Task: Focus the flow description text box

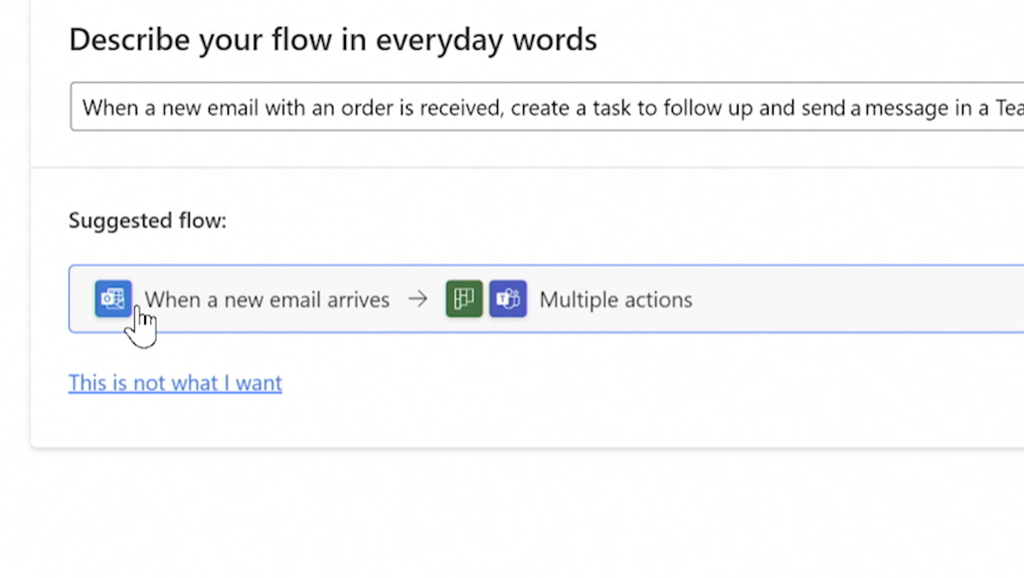Action: tap(540, 107)
